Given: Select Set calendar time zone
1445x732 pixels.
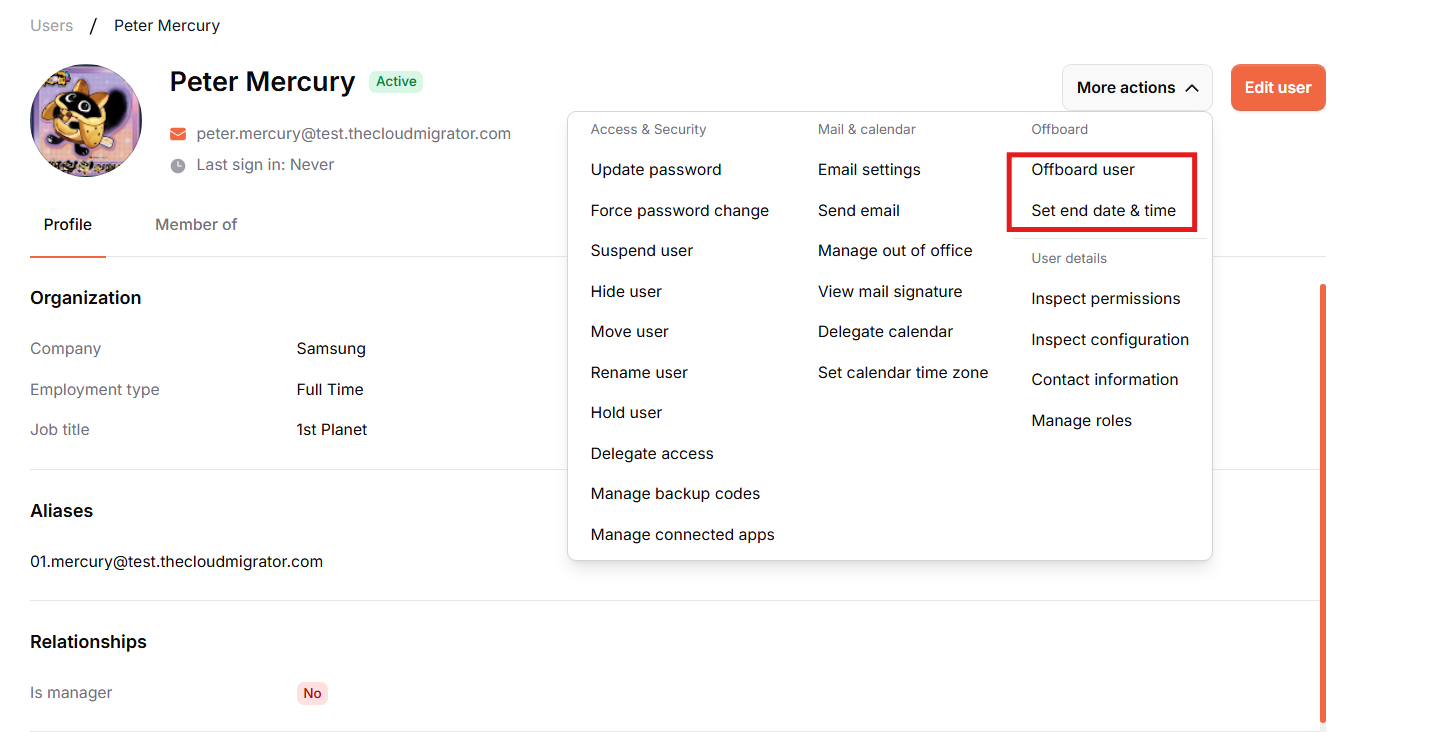Looking at the screenshot, I should click(x=903, y=373).
